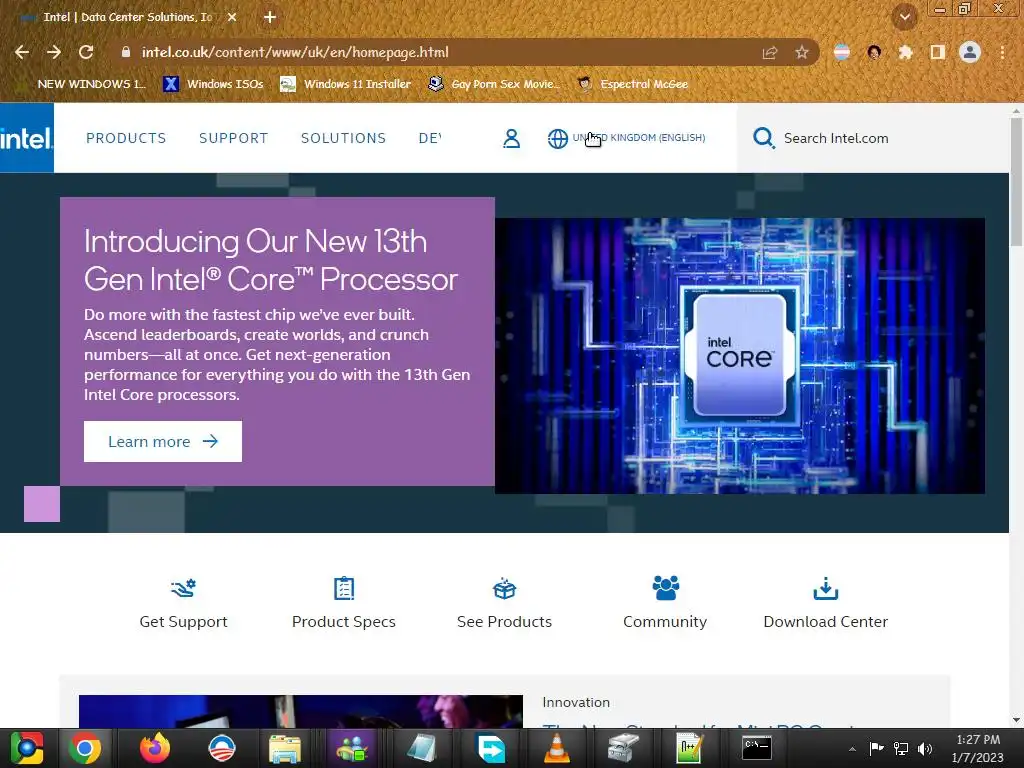1024x768 pixels.
Task: Click the taskbar clock 1:27 PM
Action: [978, 740]
